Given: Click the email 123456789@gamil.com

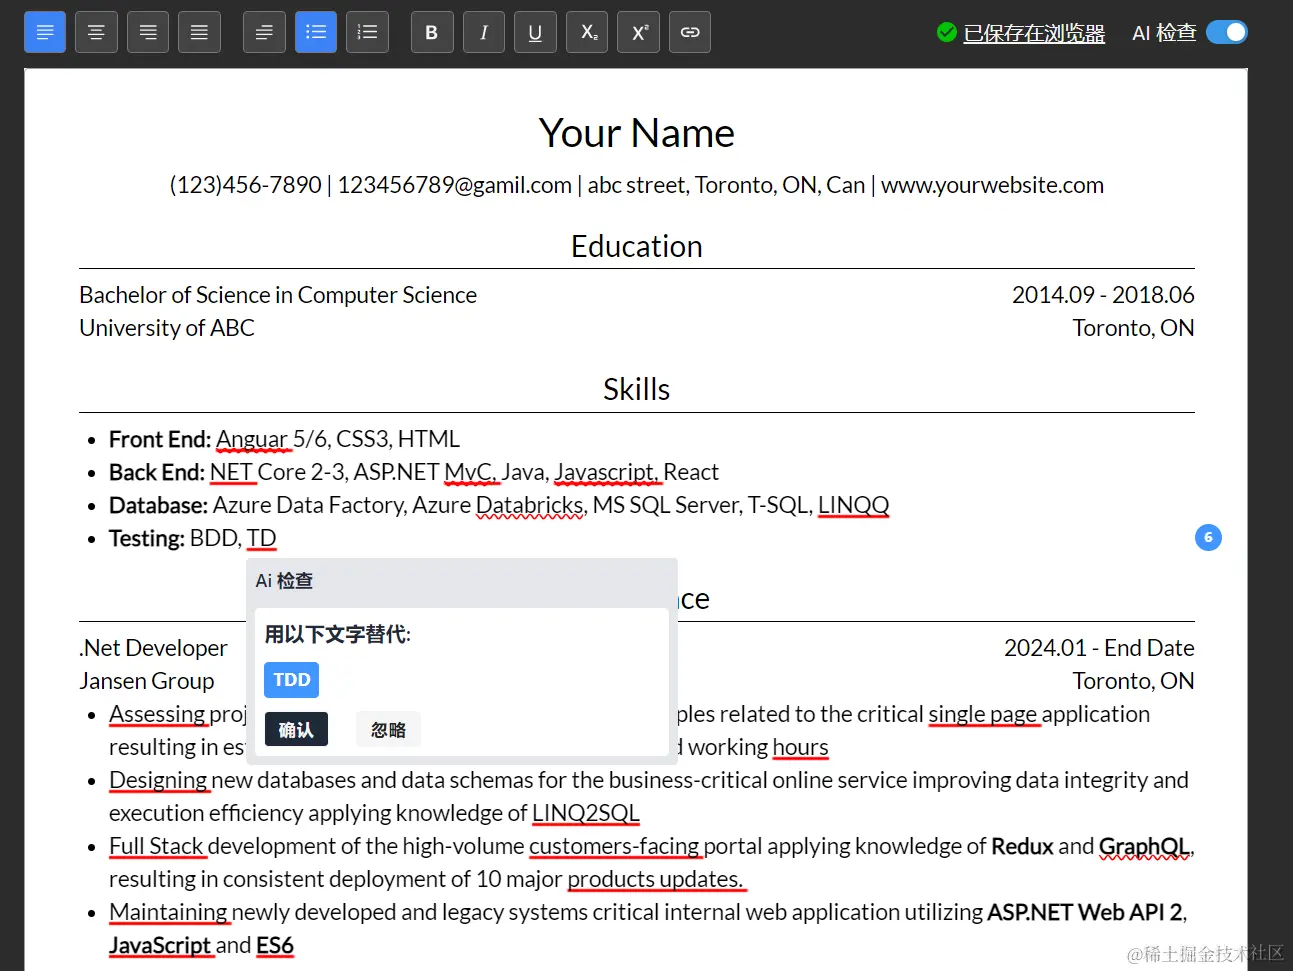Looking at the screenshot, I should click(455, 185).
